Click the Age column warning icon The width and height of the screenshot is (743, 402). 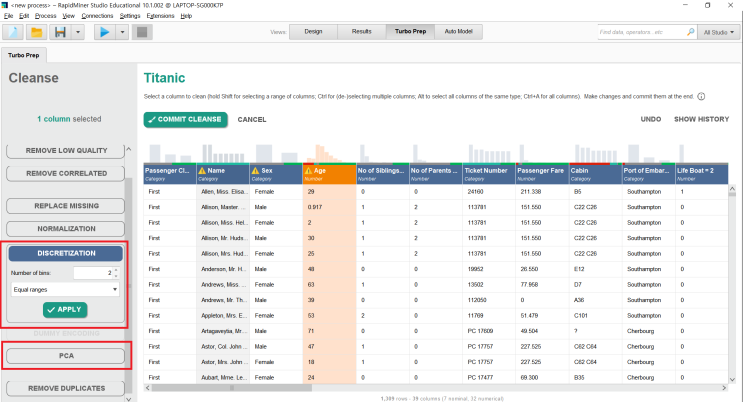tap(308, 171)
